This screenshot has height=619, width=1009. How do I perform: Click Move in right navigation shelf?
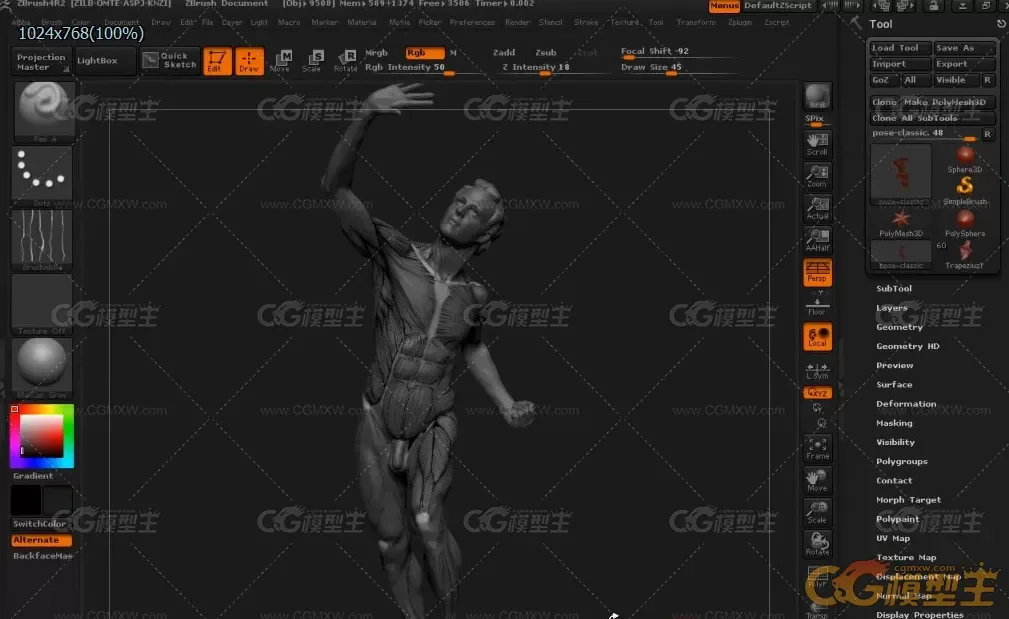point(817,481)
